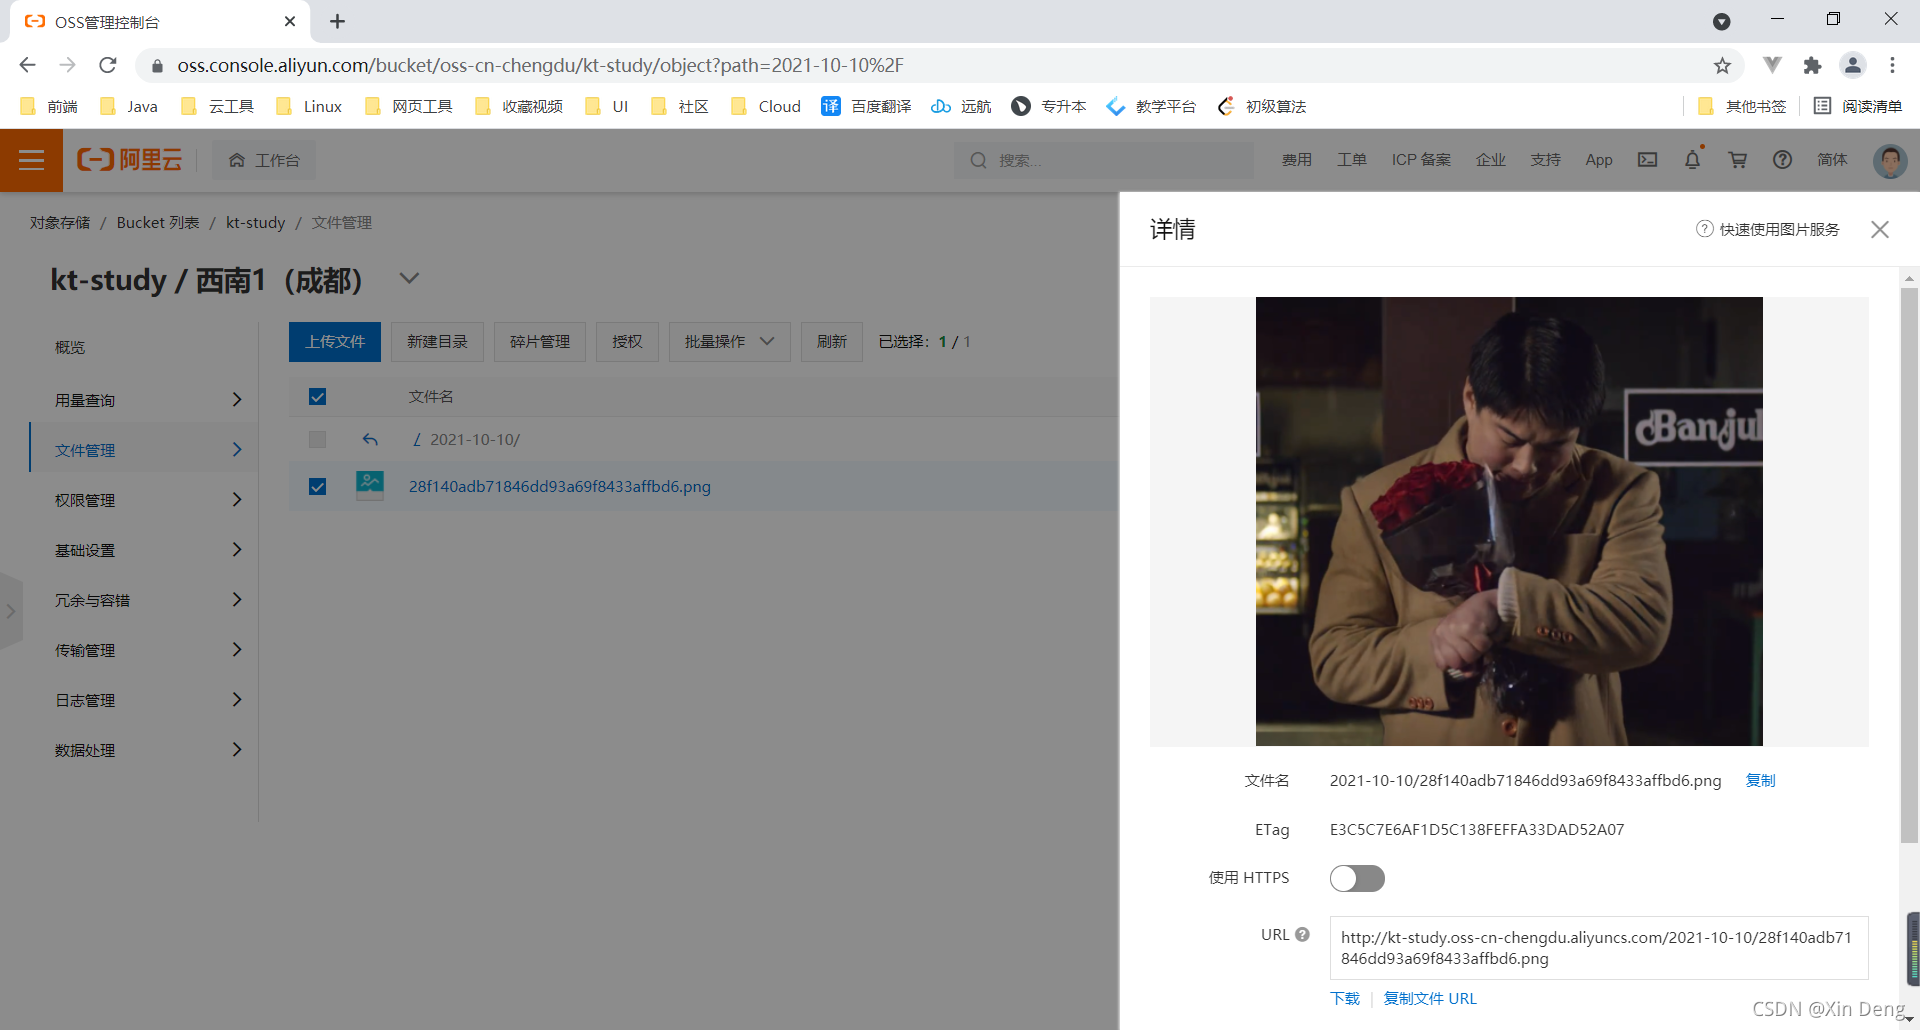Click the detail panel vertical scrollbar
1920x1030 pixels.
(1909, 566)
